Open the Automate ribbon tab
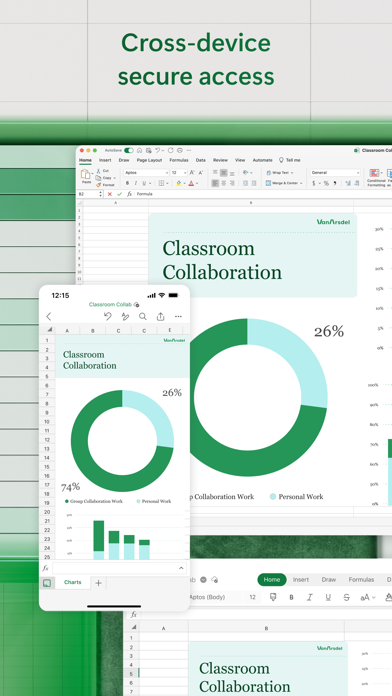Image resolution: width=392 pixels, height=696 pixels. point(262,160)
